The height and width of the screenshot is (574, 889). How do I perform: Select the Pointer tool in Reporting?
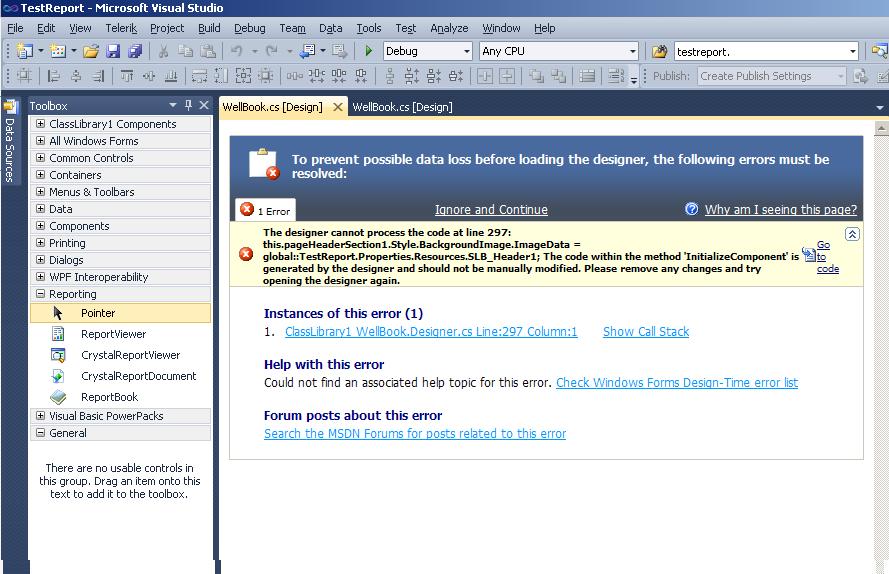[x=120, y=313]
